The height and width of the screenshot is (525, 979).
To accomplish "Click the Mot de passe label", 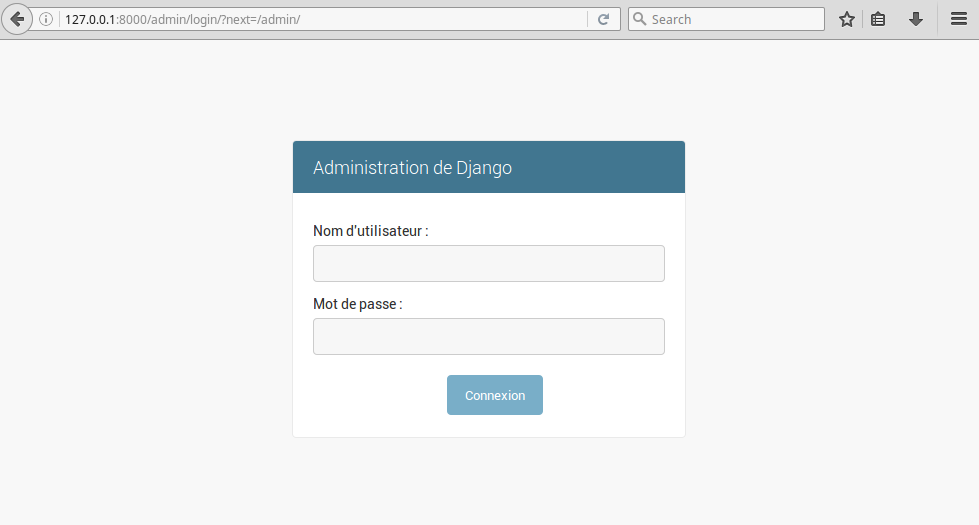I will point(357,304).
